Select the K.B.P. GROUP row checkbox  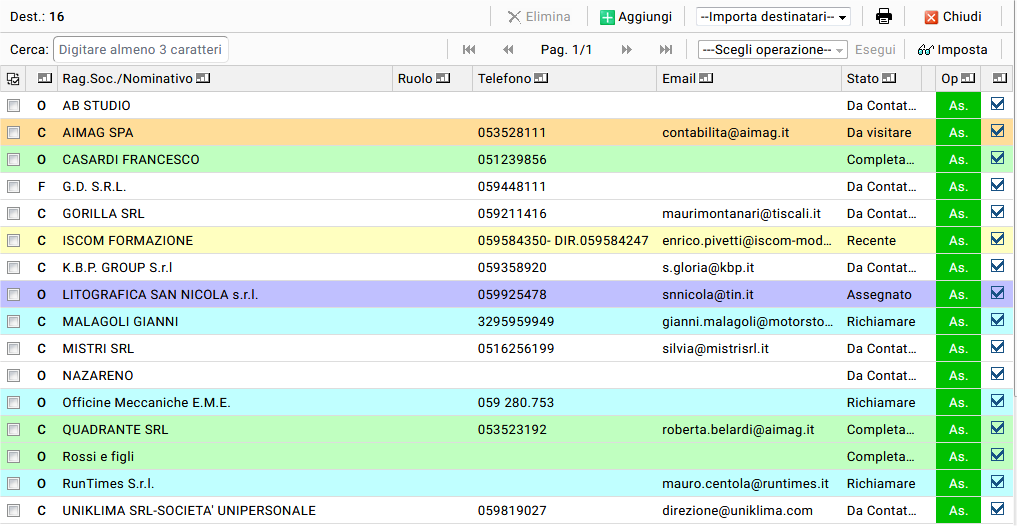[13, 268]
